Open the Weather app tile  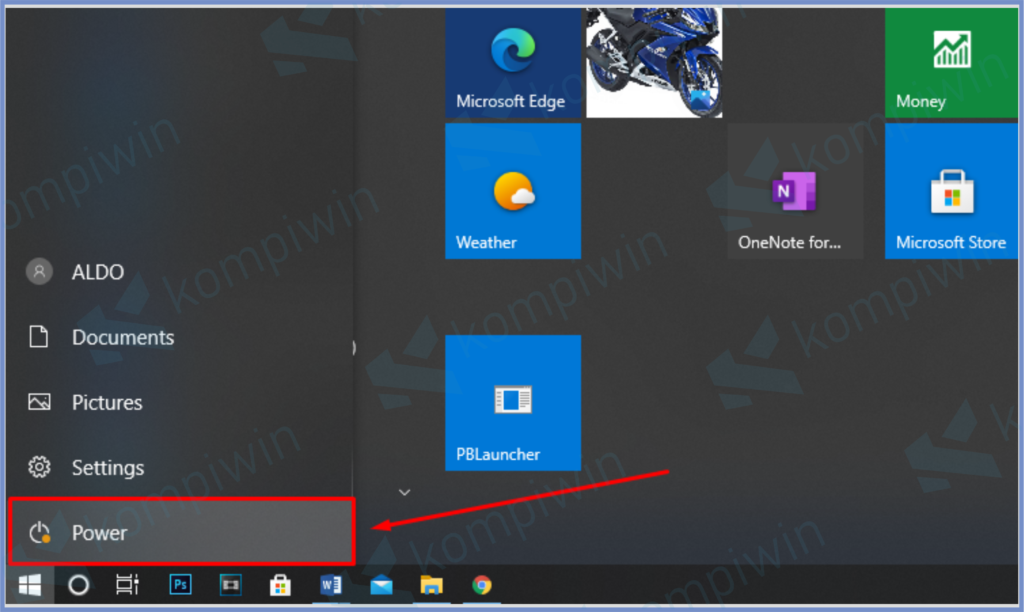[512, 191]
